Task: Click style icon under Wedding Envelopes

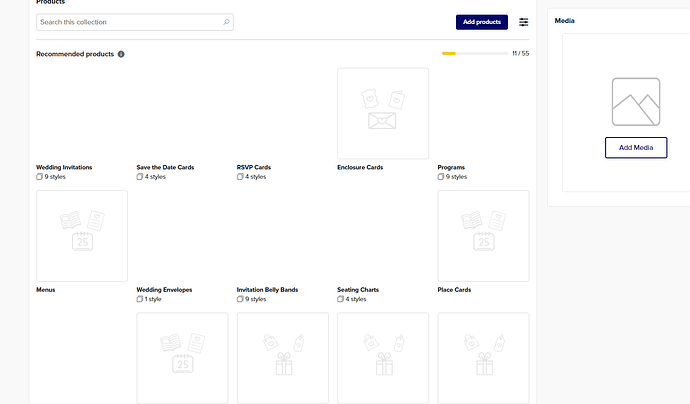Action: [x=139, y=299]
